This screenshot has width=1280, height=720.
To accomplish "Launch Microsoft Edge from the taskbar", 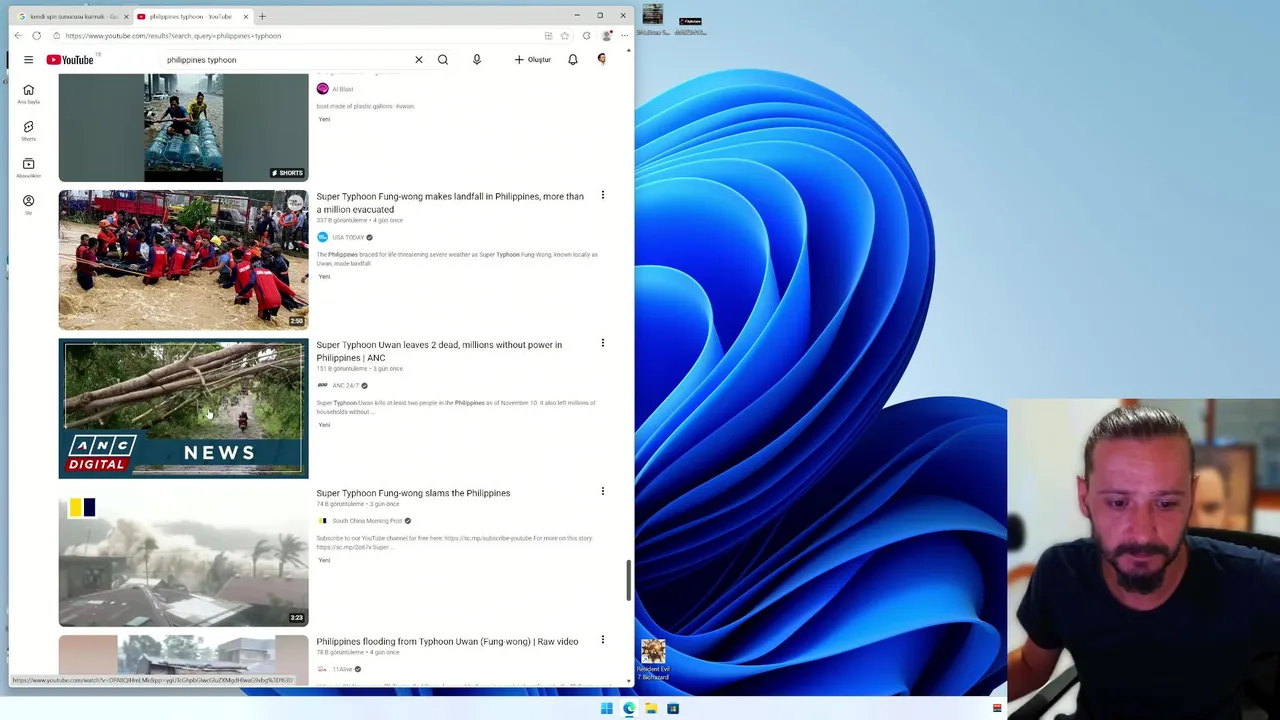I will (629, 708).
